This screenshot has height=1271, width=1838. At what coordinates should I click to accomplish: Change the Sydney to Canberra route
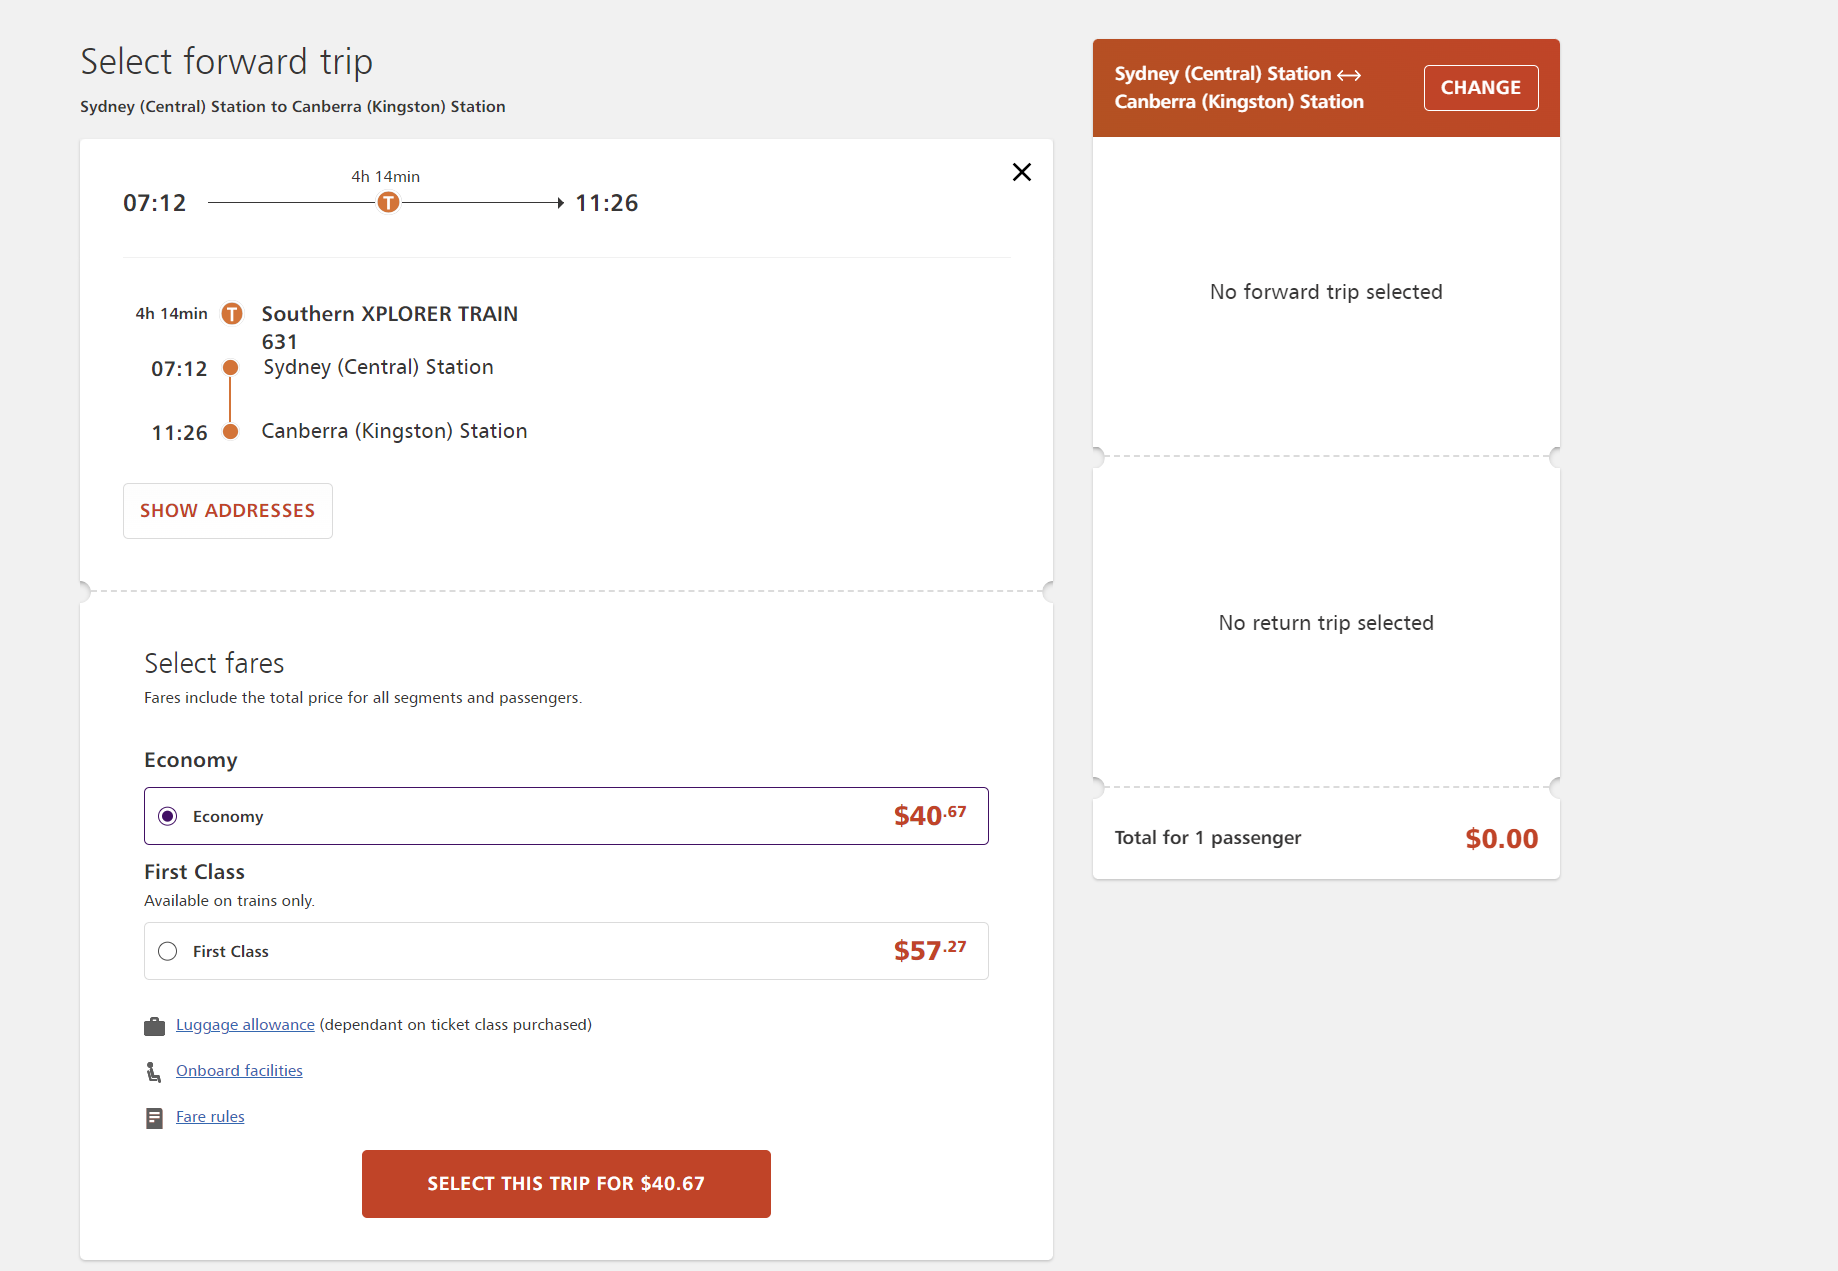click(x=1481, y=88)
